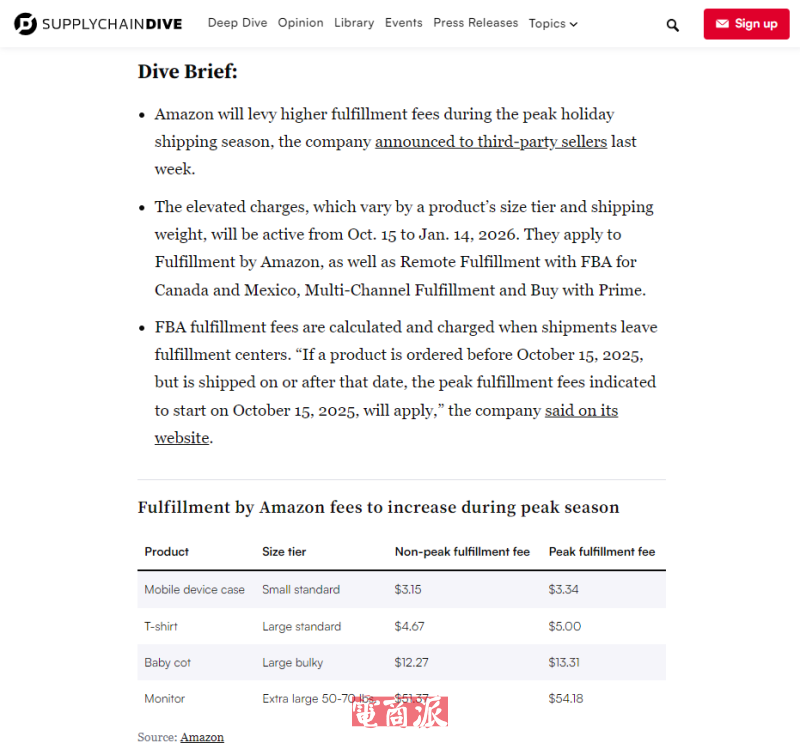Click the Product column header
Viewport: 800px width, 749px height.
coord(166,552)
